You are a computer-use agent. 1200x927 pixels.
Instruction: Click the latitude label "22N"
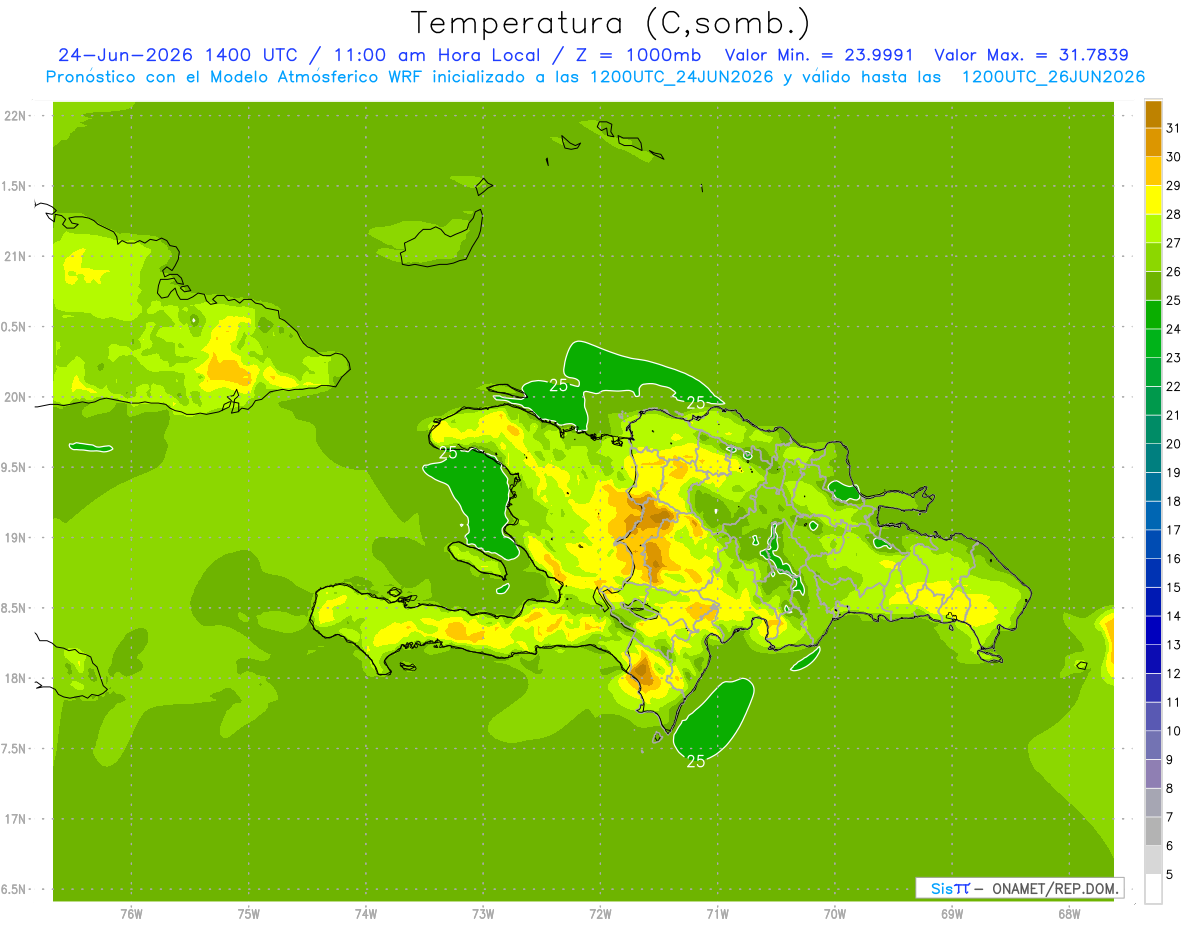pyautogui.click(x=17, y=116)
